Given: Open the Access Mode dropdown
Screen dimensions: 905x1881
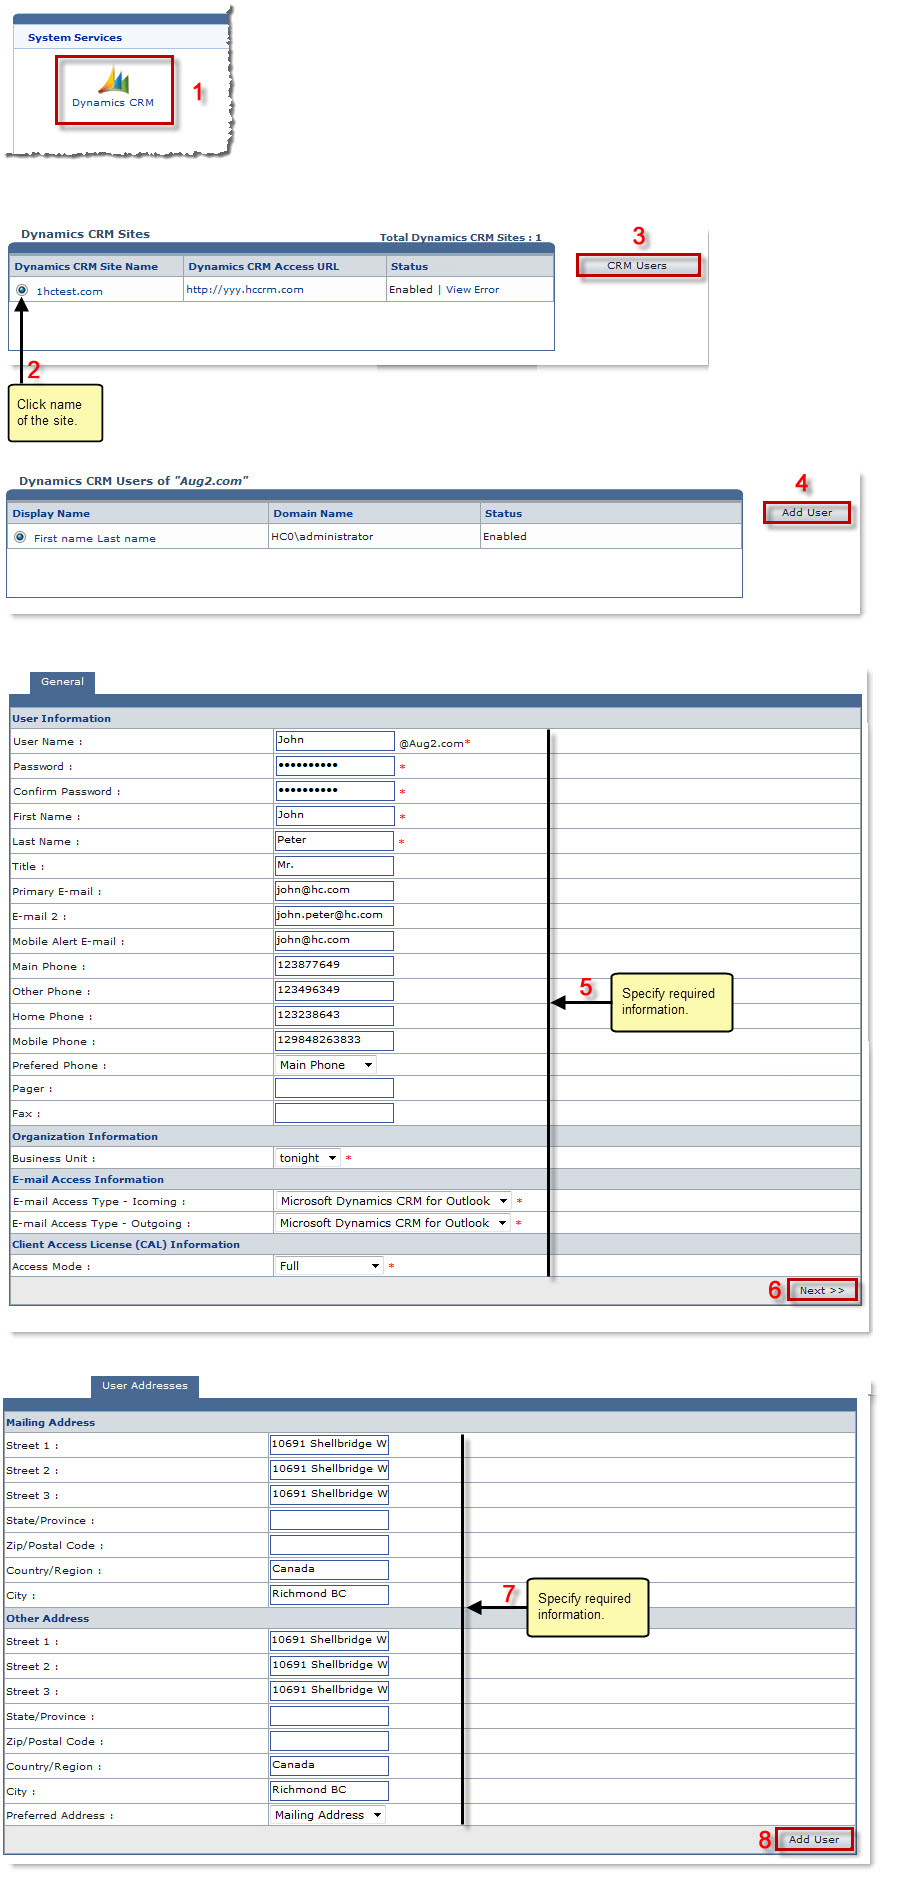Looking at the screenshot, I should coord(329,1266).
